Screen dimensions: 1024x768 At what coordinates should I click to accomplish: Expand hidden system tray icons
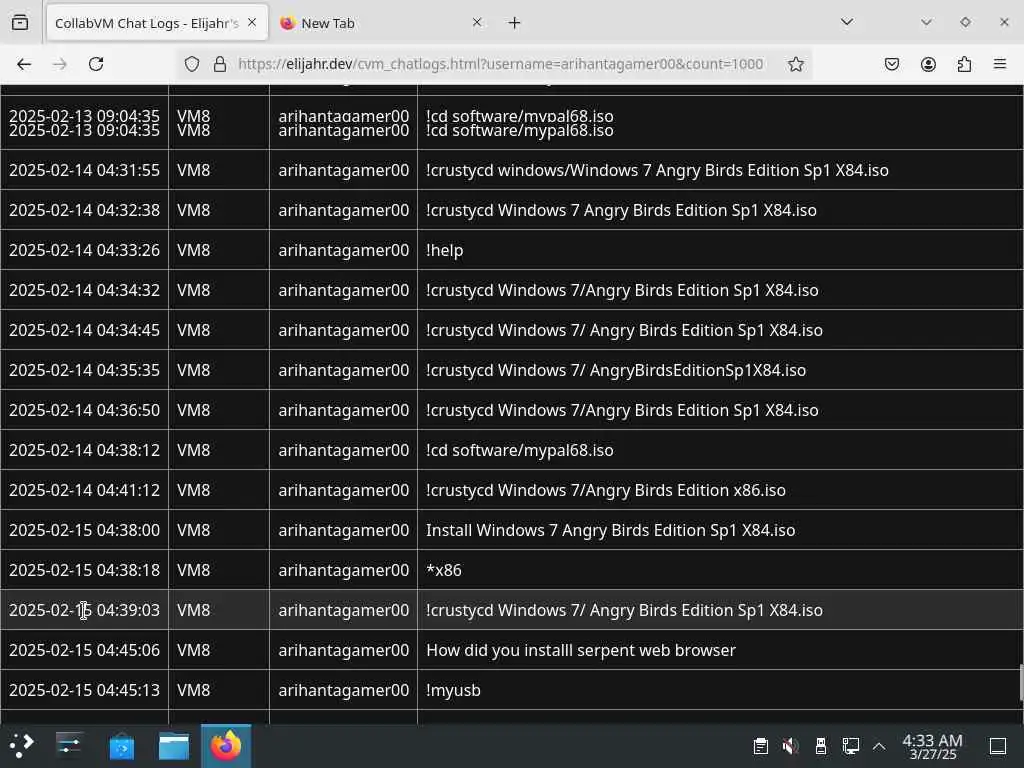coord(879,746)
